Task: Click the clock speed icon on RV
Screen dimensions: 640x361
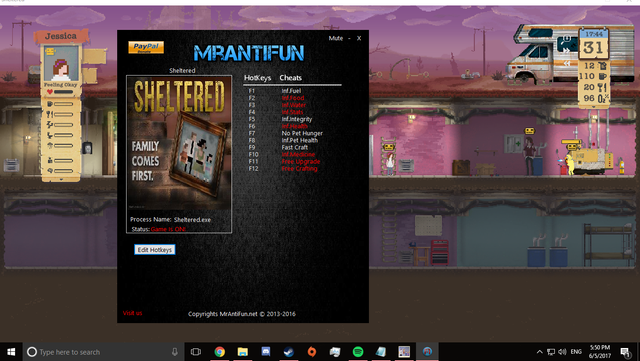Action: pyautogui.click(x=567, y=39)
